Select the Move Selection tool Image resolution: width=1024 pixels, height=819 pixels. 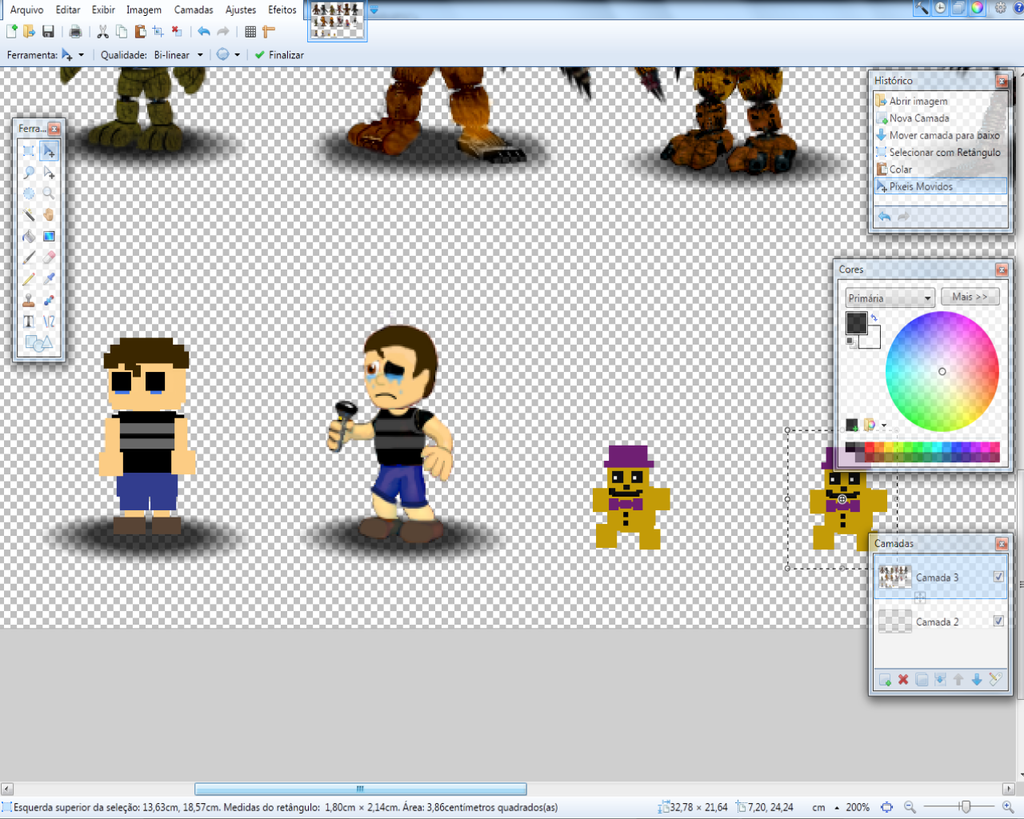point(49,172)
